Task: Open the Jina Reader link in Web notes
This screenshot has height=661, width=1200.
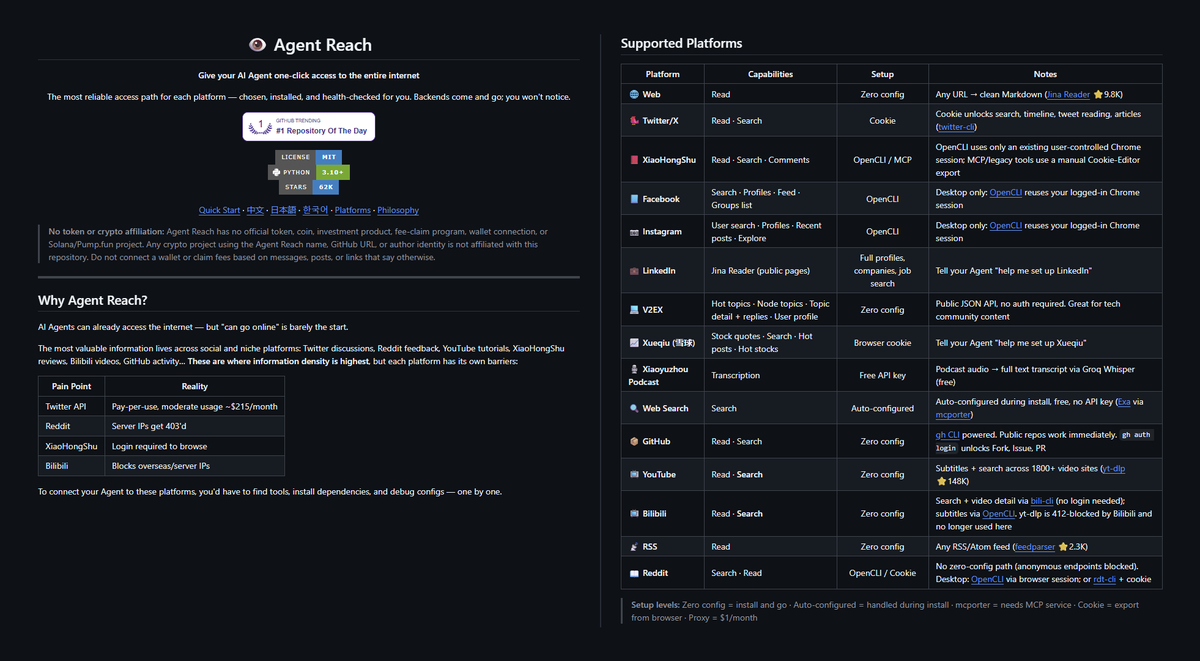Action: [x=1069, y=94]
